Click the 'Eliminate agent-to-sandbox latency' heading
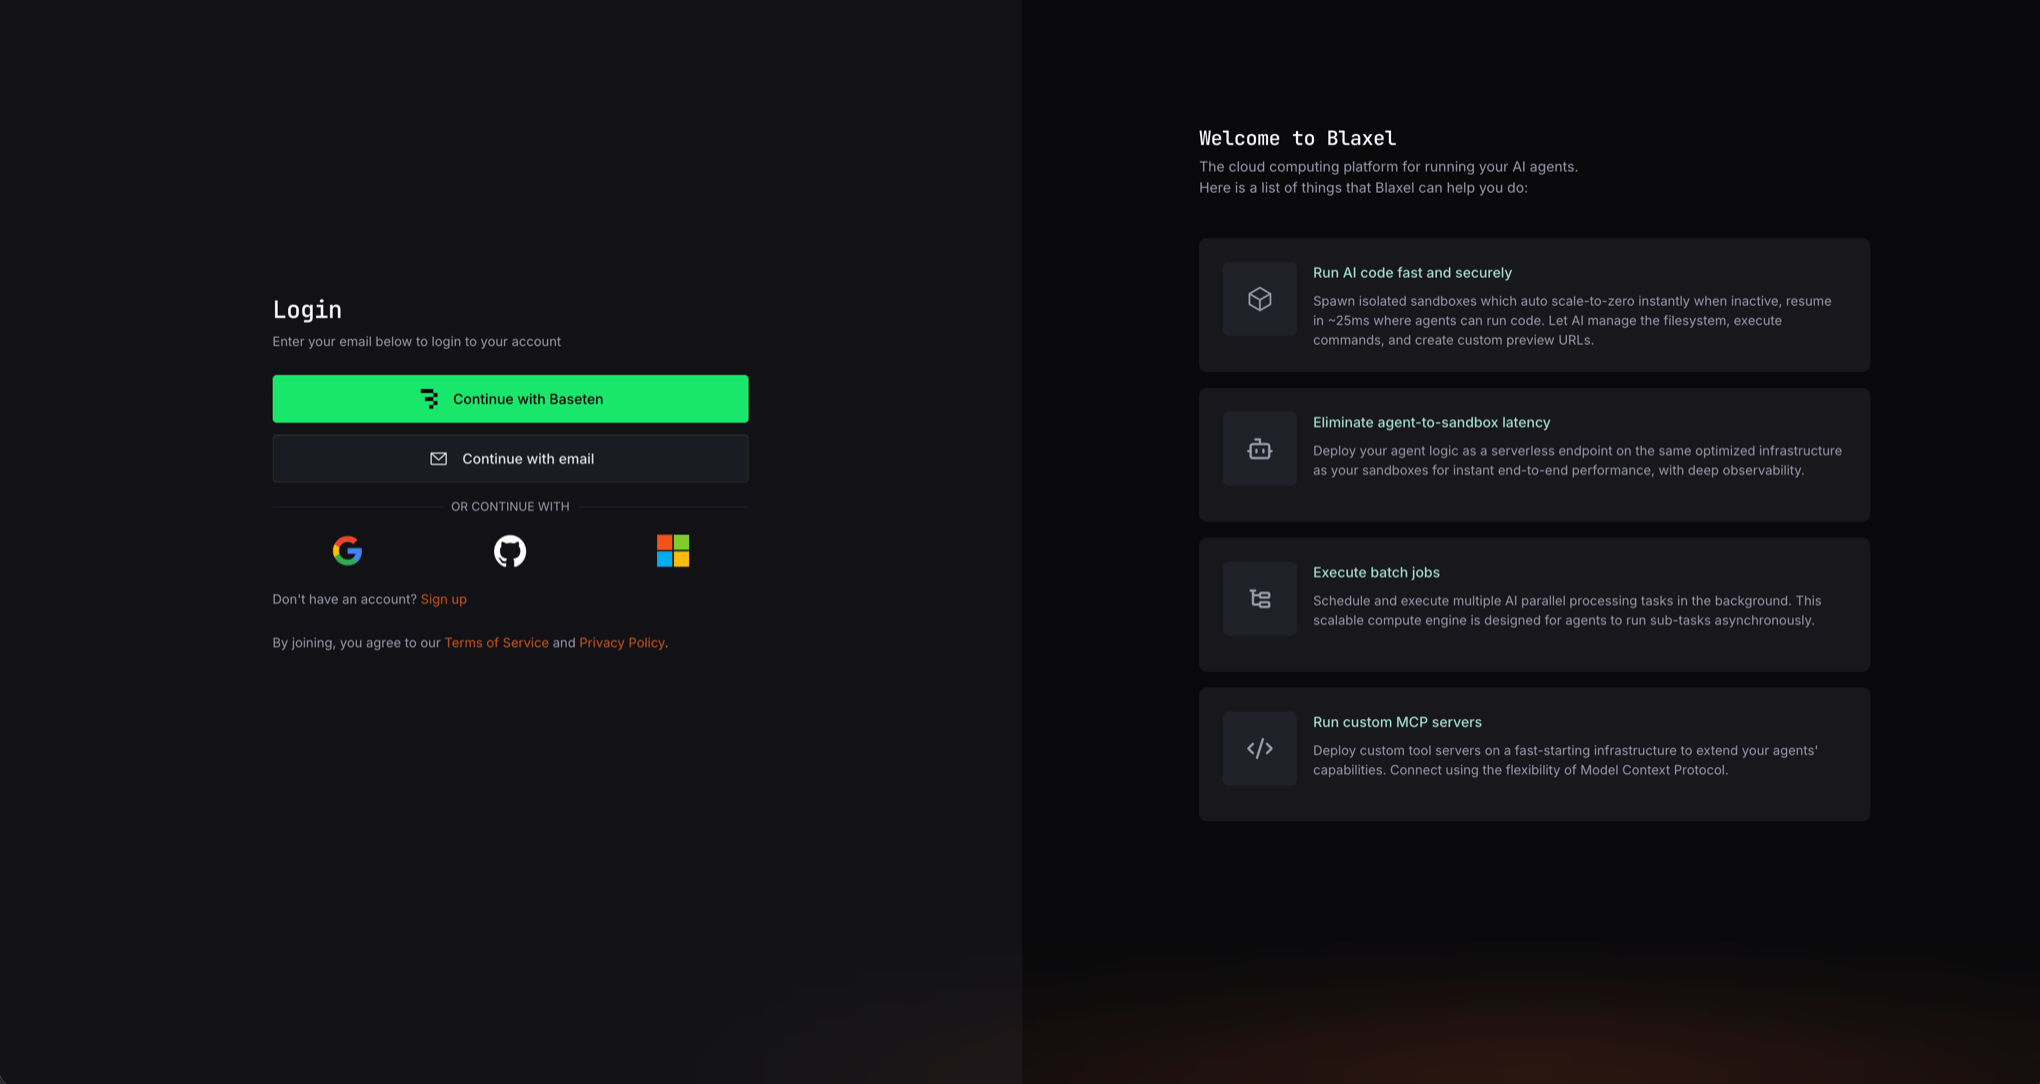 pos(1431,423)
